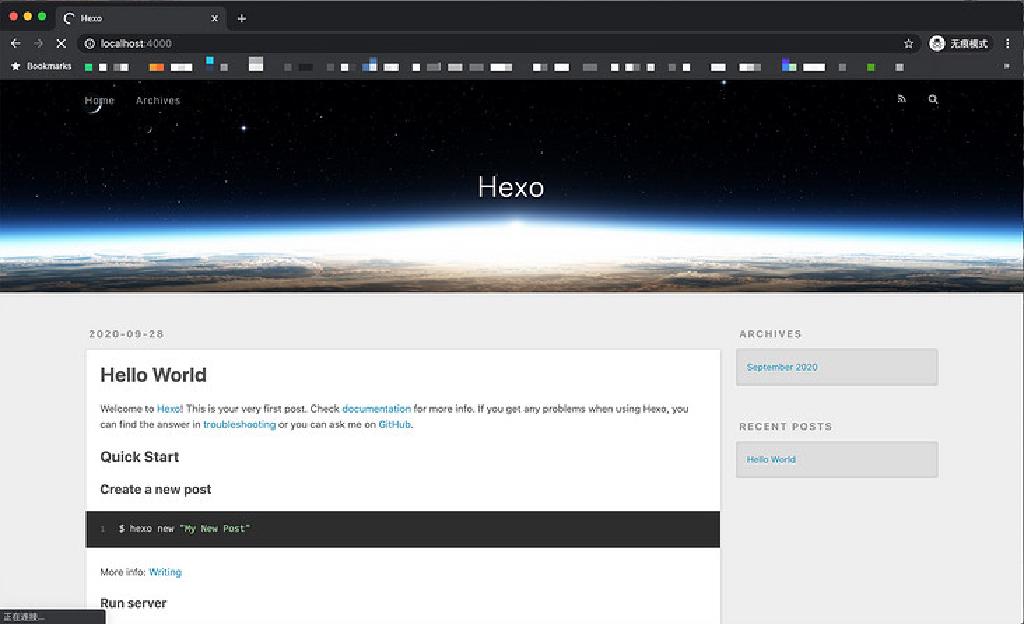Open a new browser tab
Screen dimensions: 1024x624
pos(242,18)
